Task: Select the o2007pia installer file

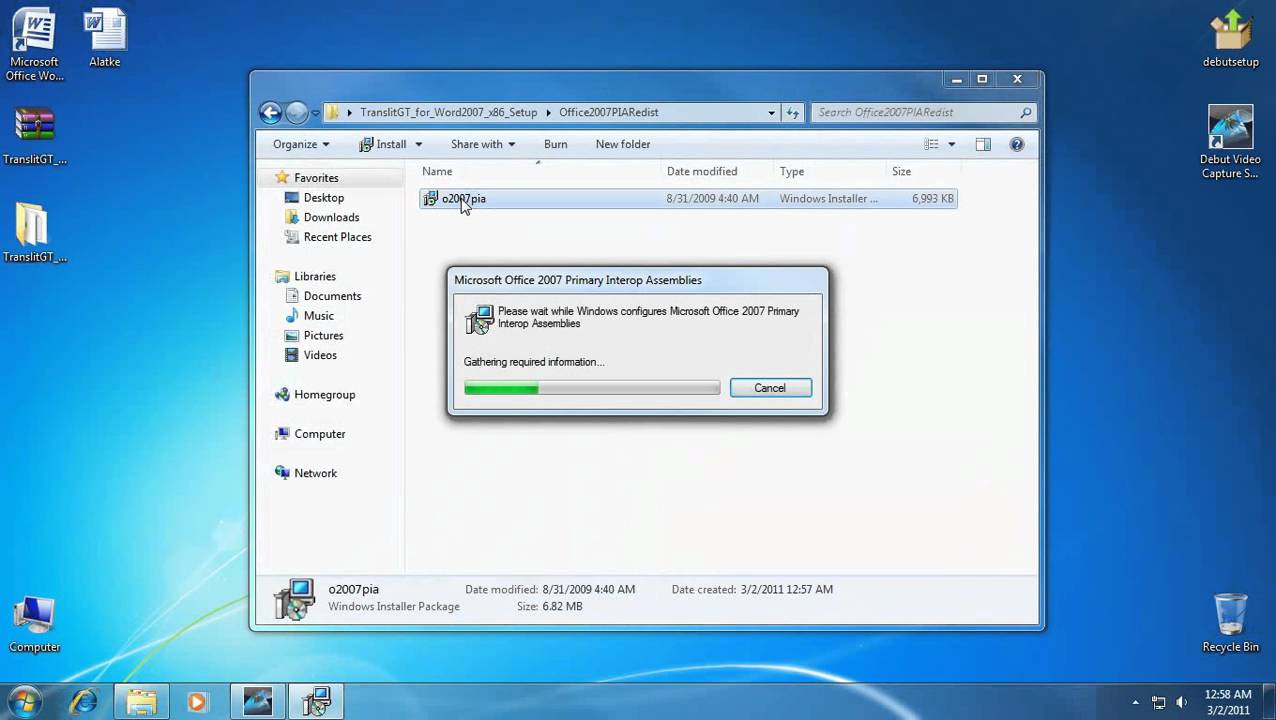Action: (x=688, y=198)
